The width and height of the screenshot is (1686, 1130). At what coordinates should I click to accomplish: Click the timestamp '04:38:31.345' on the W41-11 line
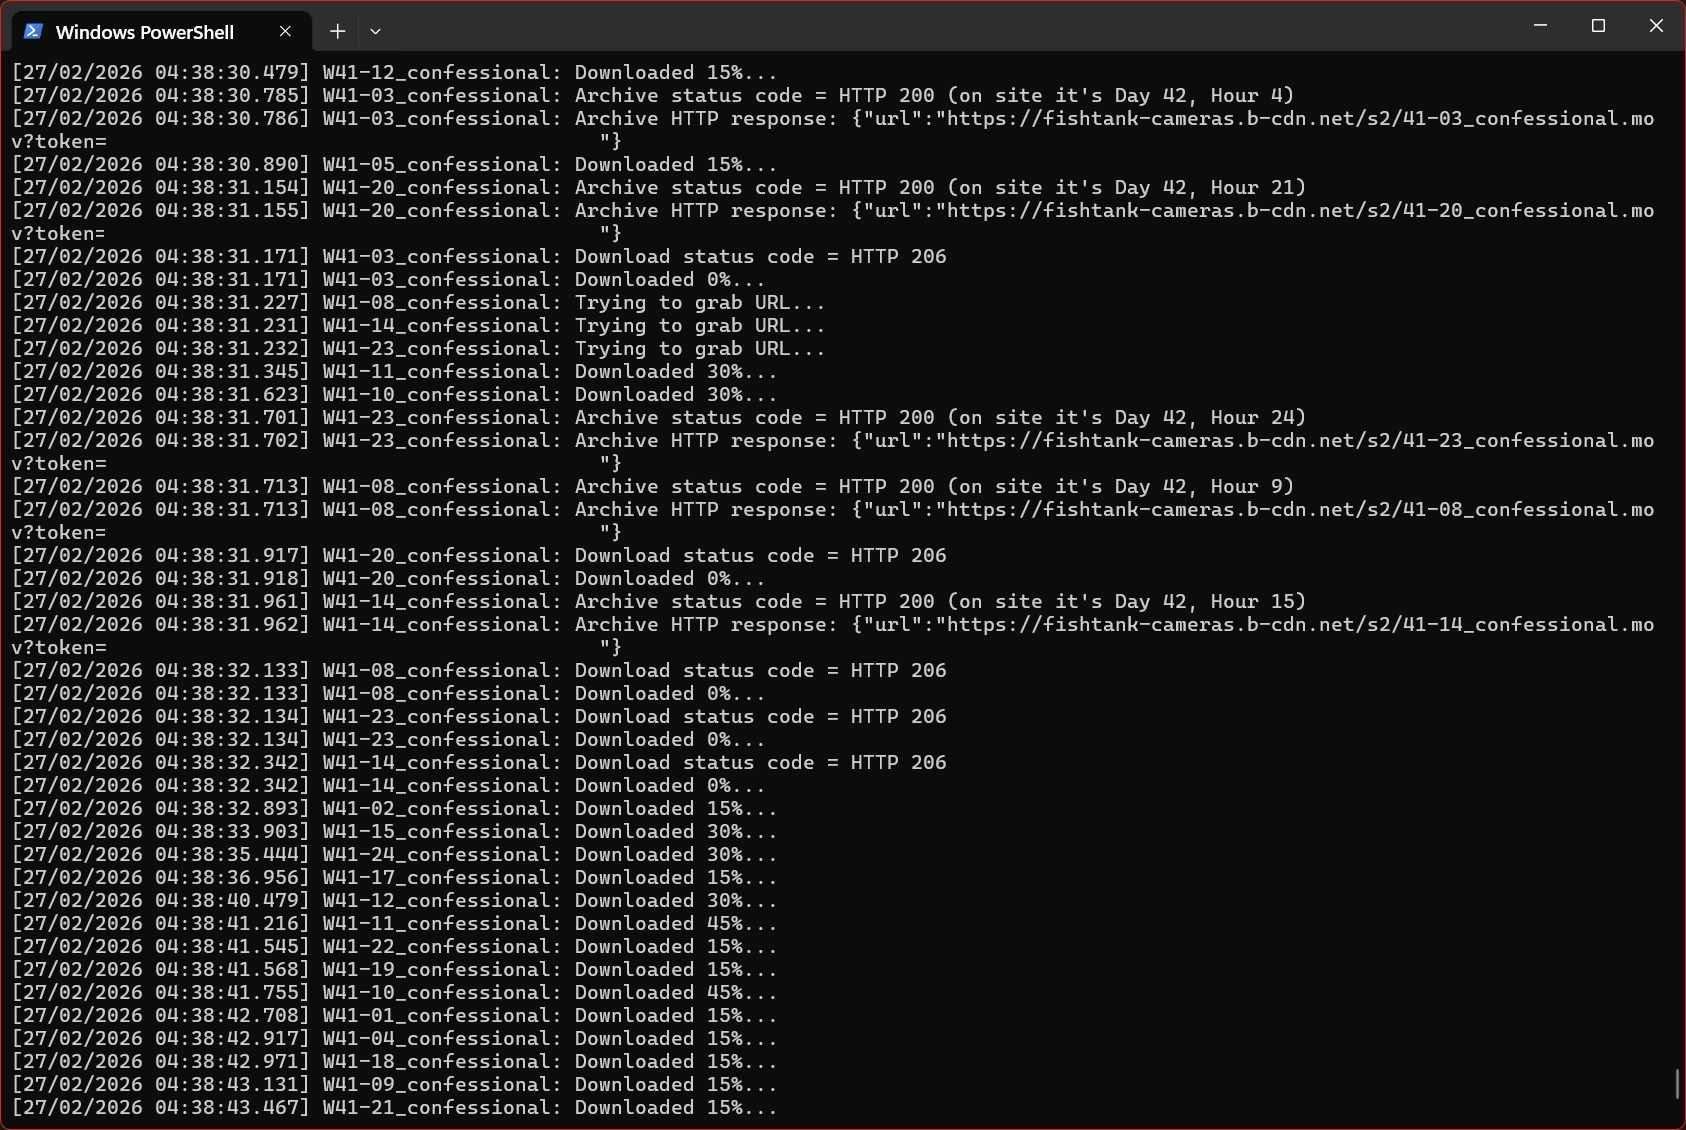pyautogui.click(x=226, y=372)
